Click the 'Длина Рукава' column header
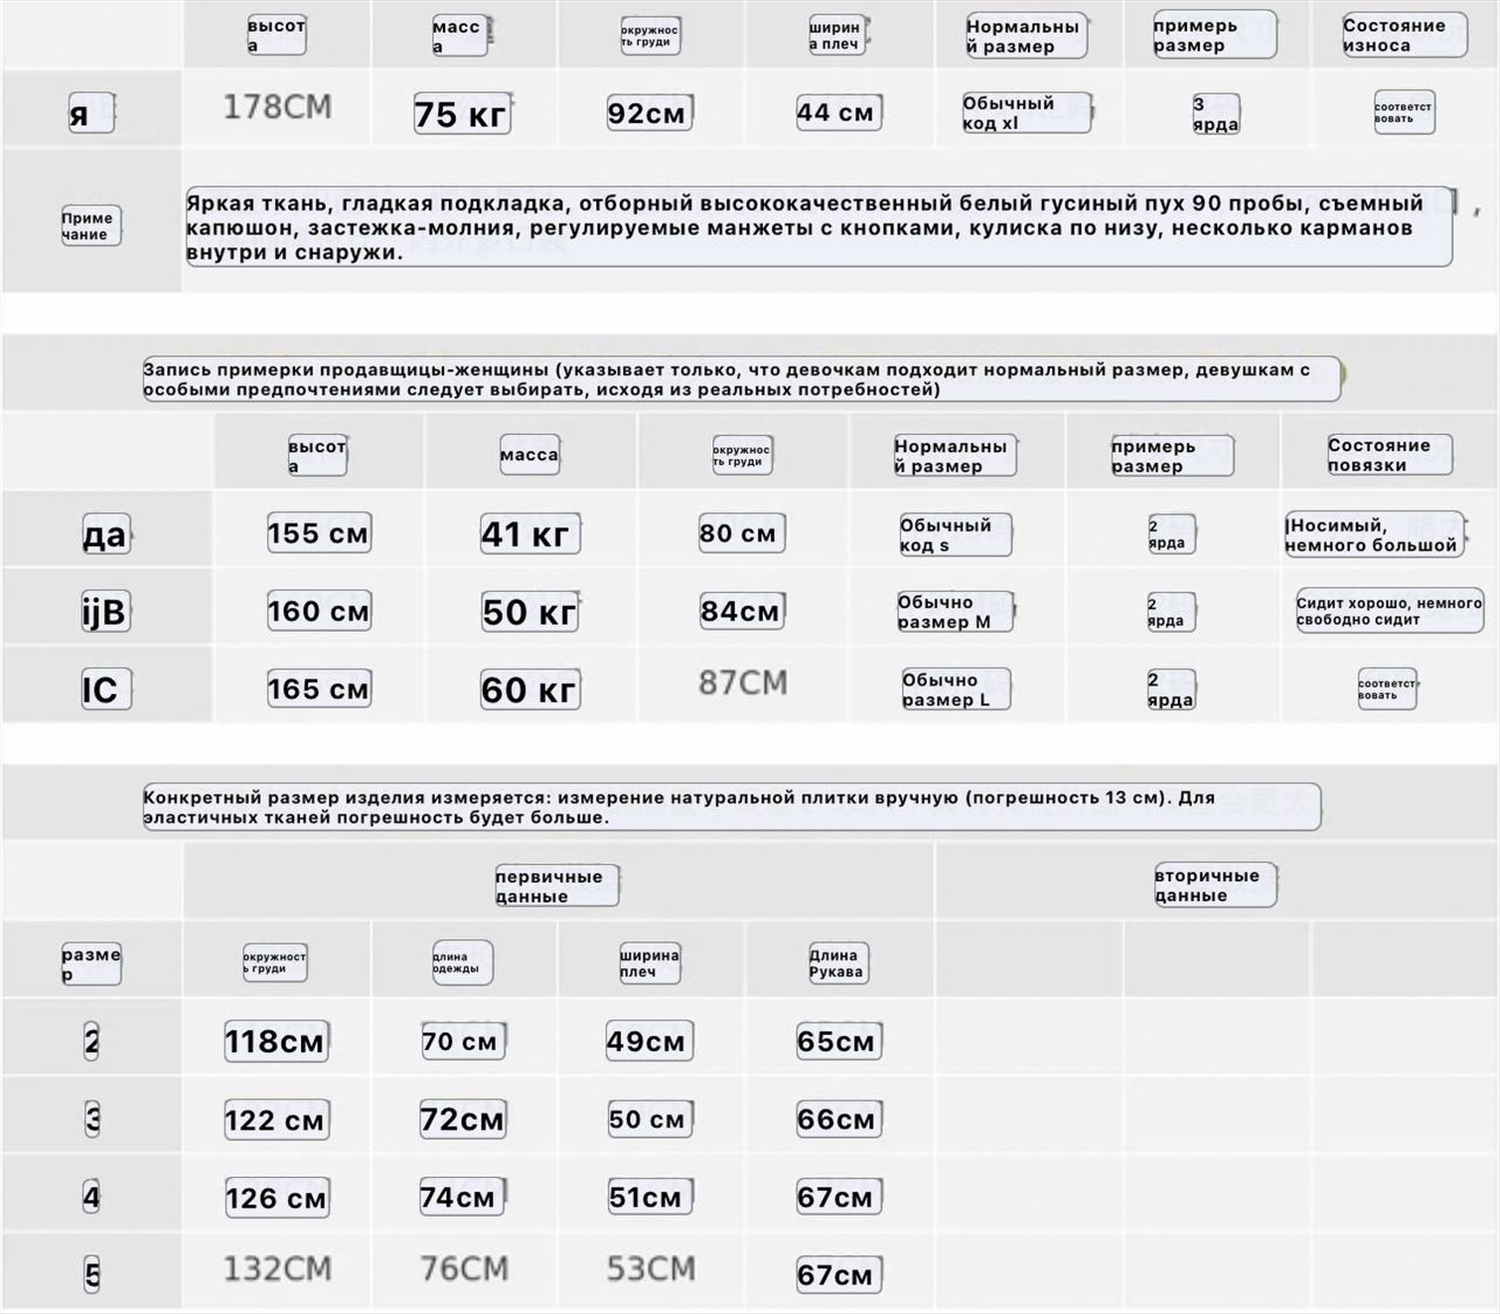1500x1314 pixels. (837, 963)
